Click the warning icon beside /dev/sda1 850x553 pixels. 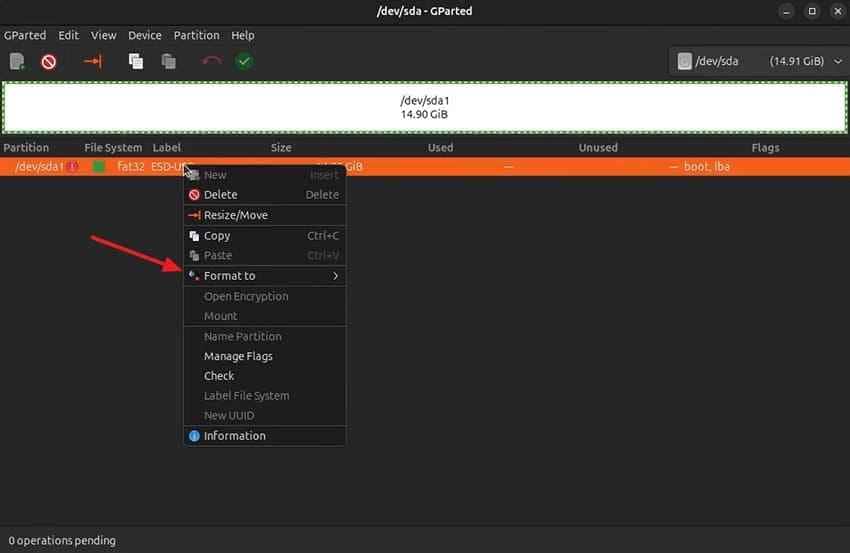coord(73,166)
